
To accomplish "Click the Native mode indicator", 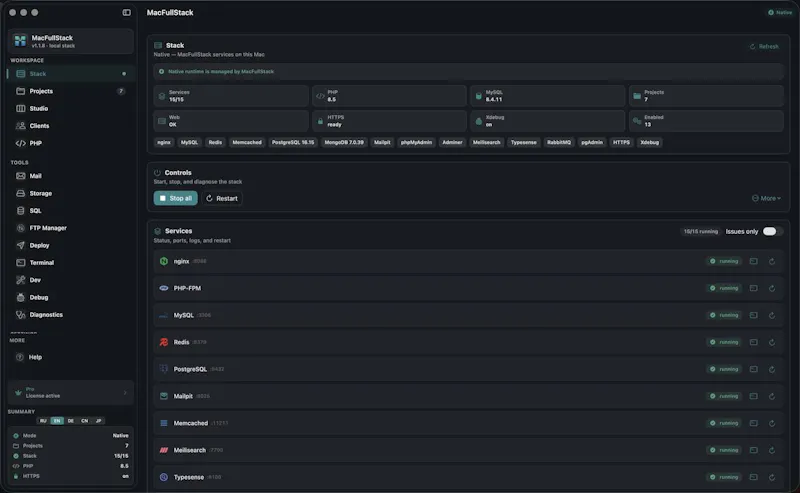I will coord(780,13).
